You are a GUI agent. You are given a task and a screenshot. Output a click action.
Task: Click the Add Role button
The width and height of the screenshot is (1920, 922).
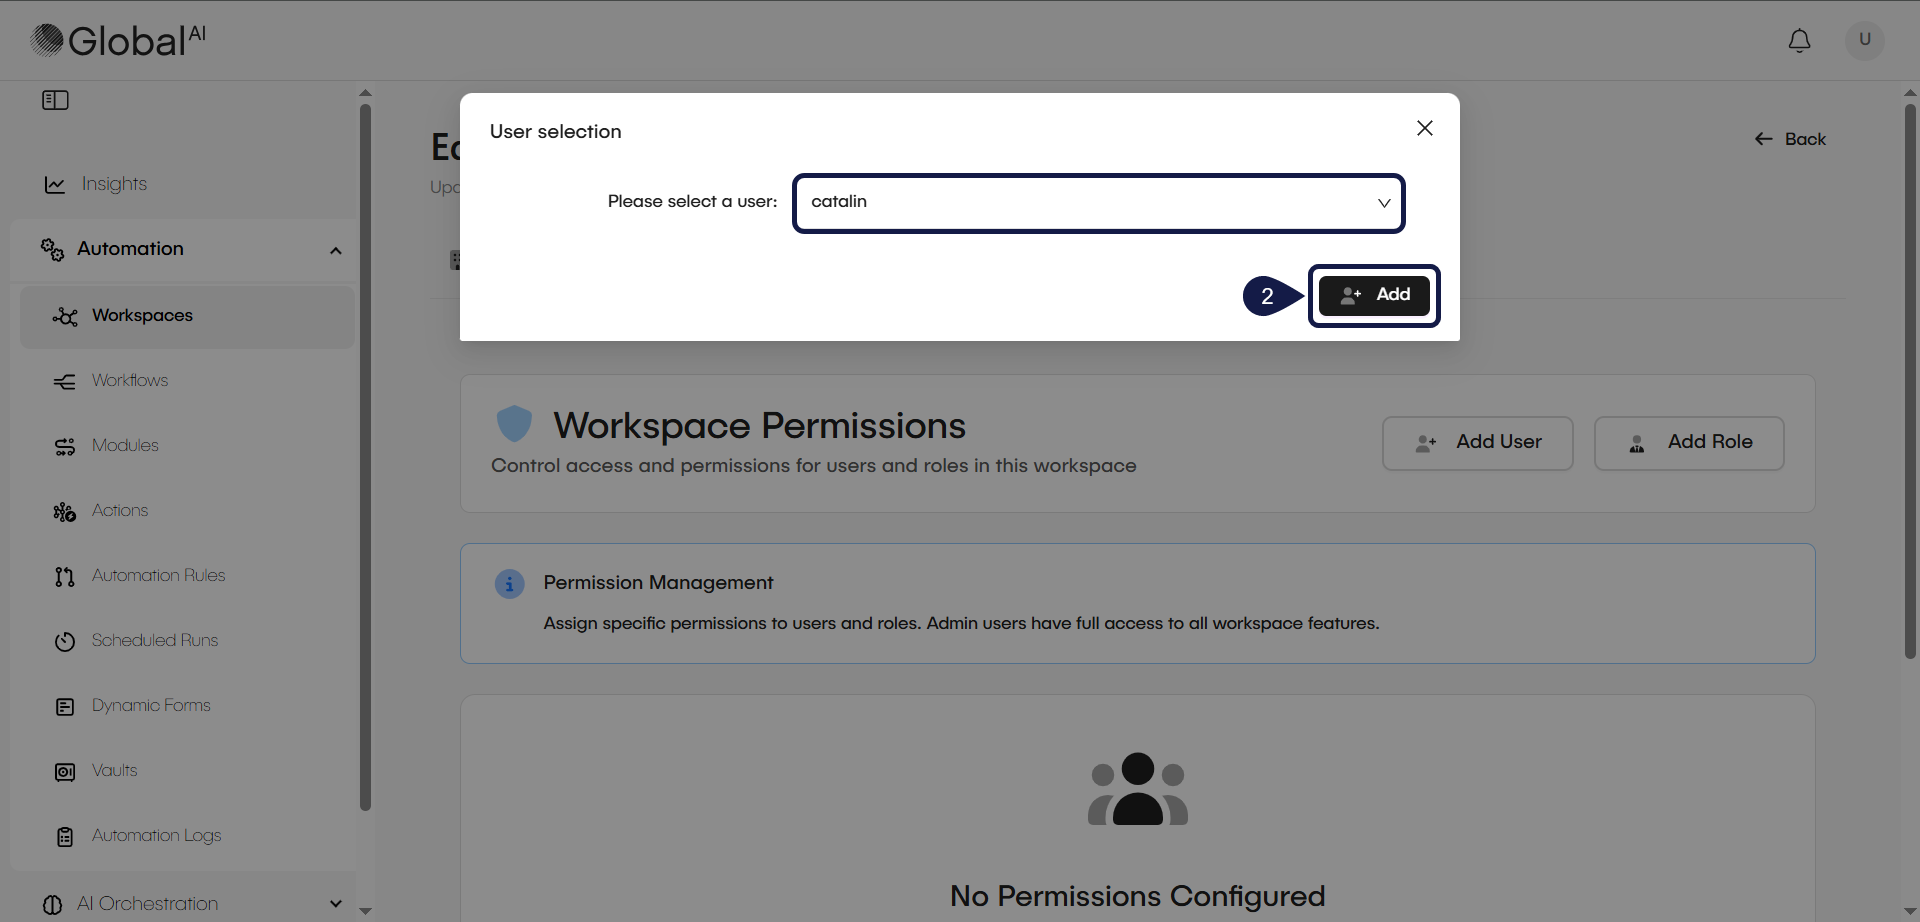[1689, 442]
